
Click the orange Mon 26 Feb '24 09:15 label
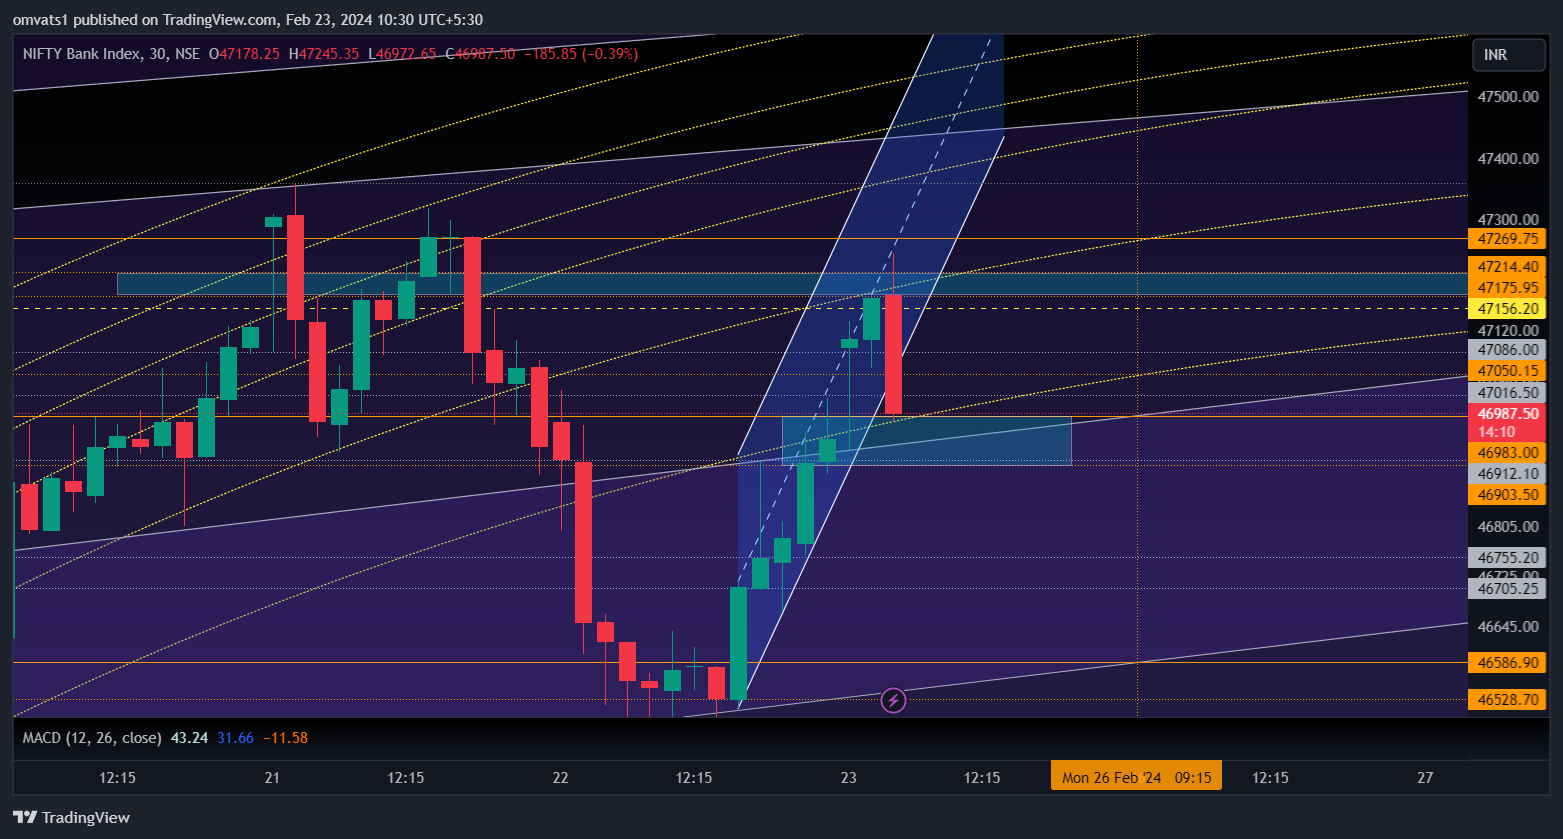1136,777
